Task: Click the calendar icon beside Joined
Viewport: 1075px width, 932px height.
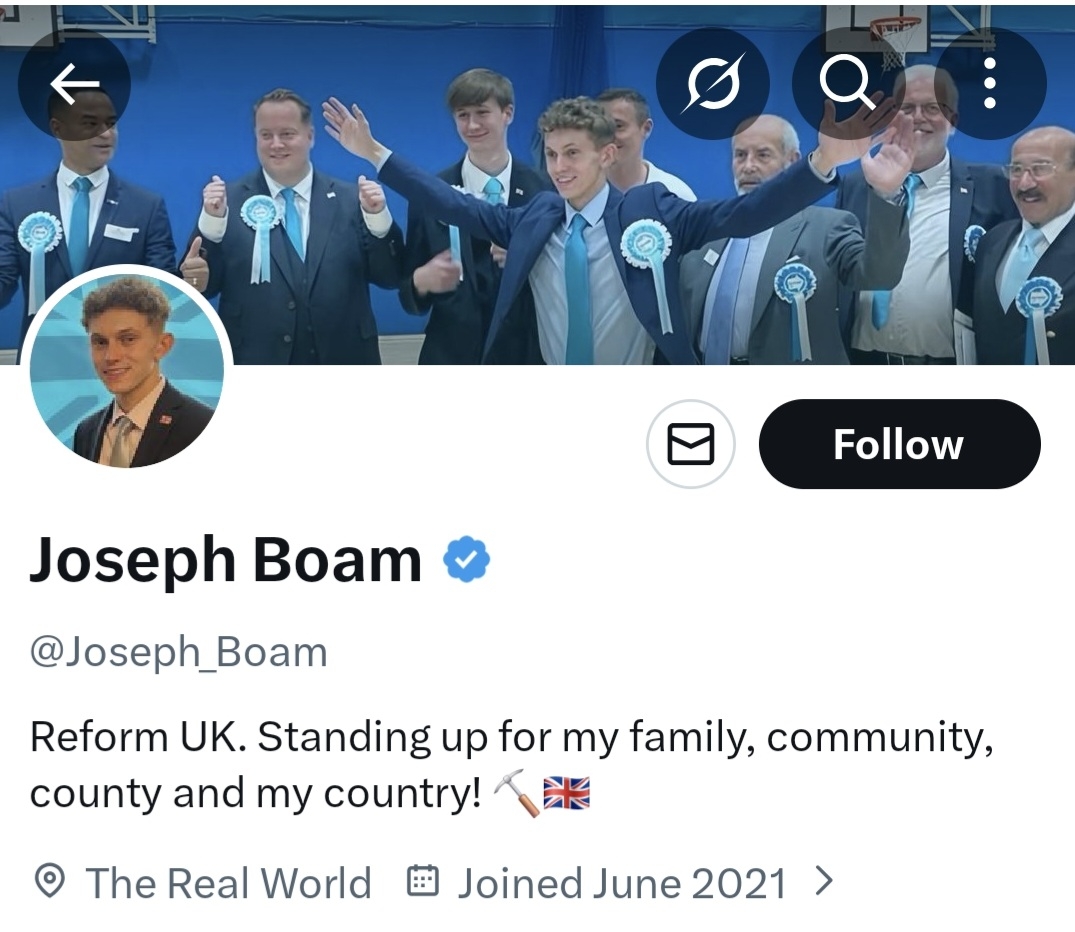Action: [424, 882]
